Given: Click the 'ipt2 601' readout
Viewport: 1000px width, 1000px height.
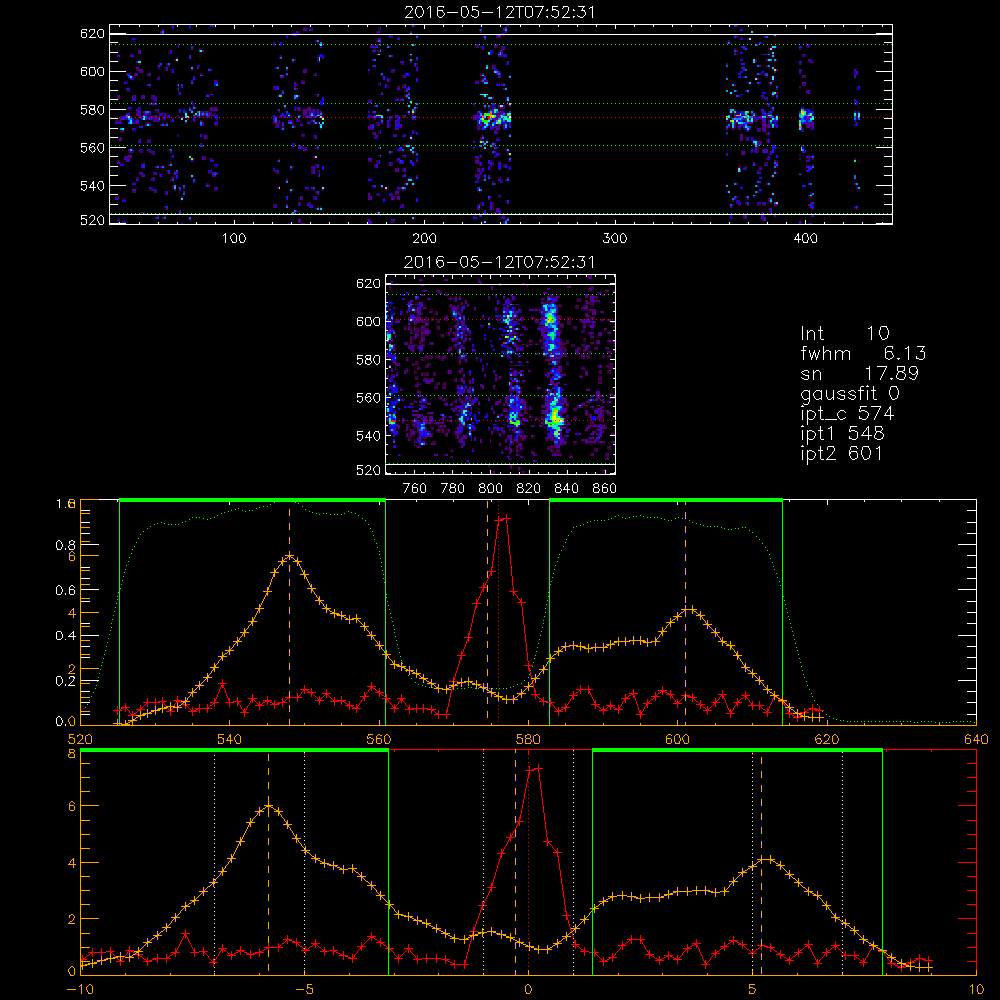Looking at the screenshot, I should (x=841, y=453).
